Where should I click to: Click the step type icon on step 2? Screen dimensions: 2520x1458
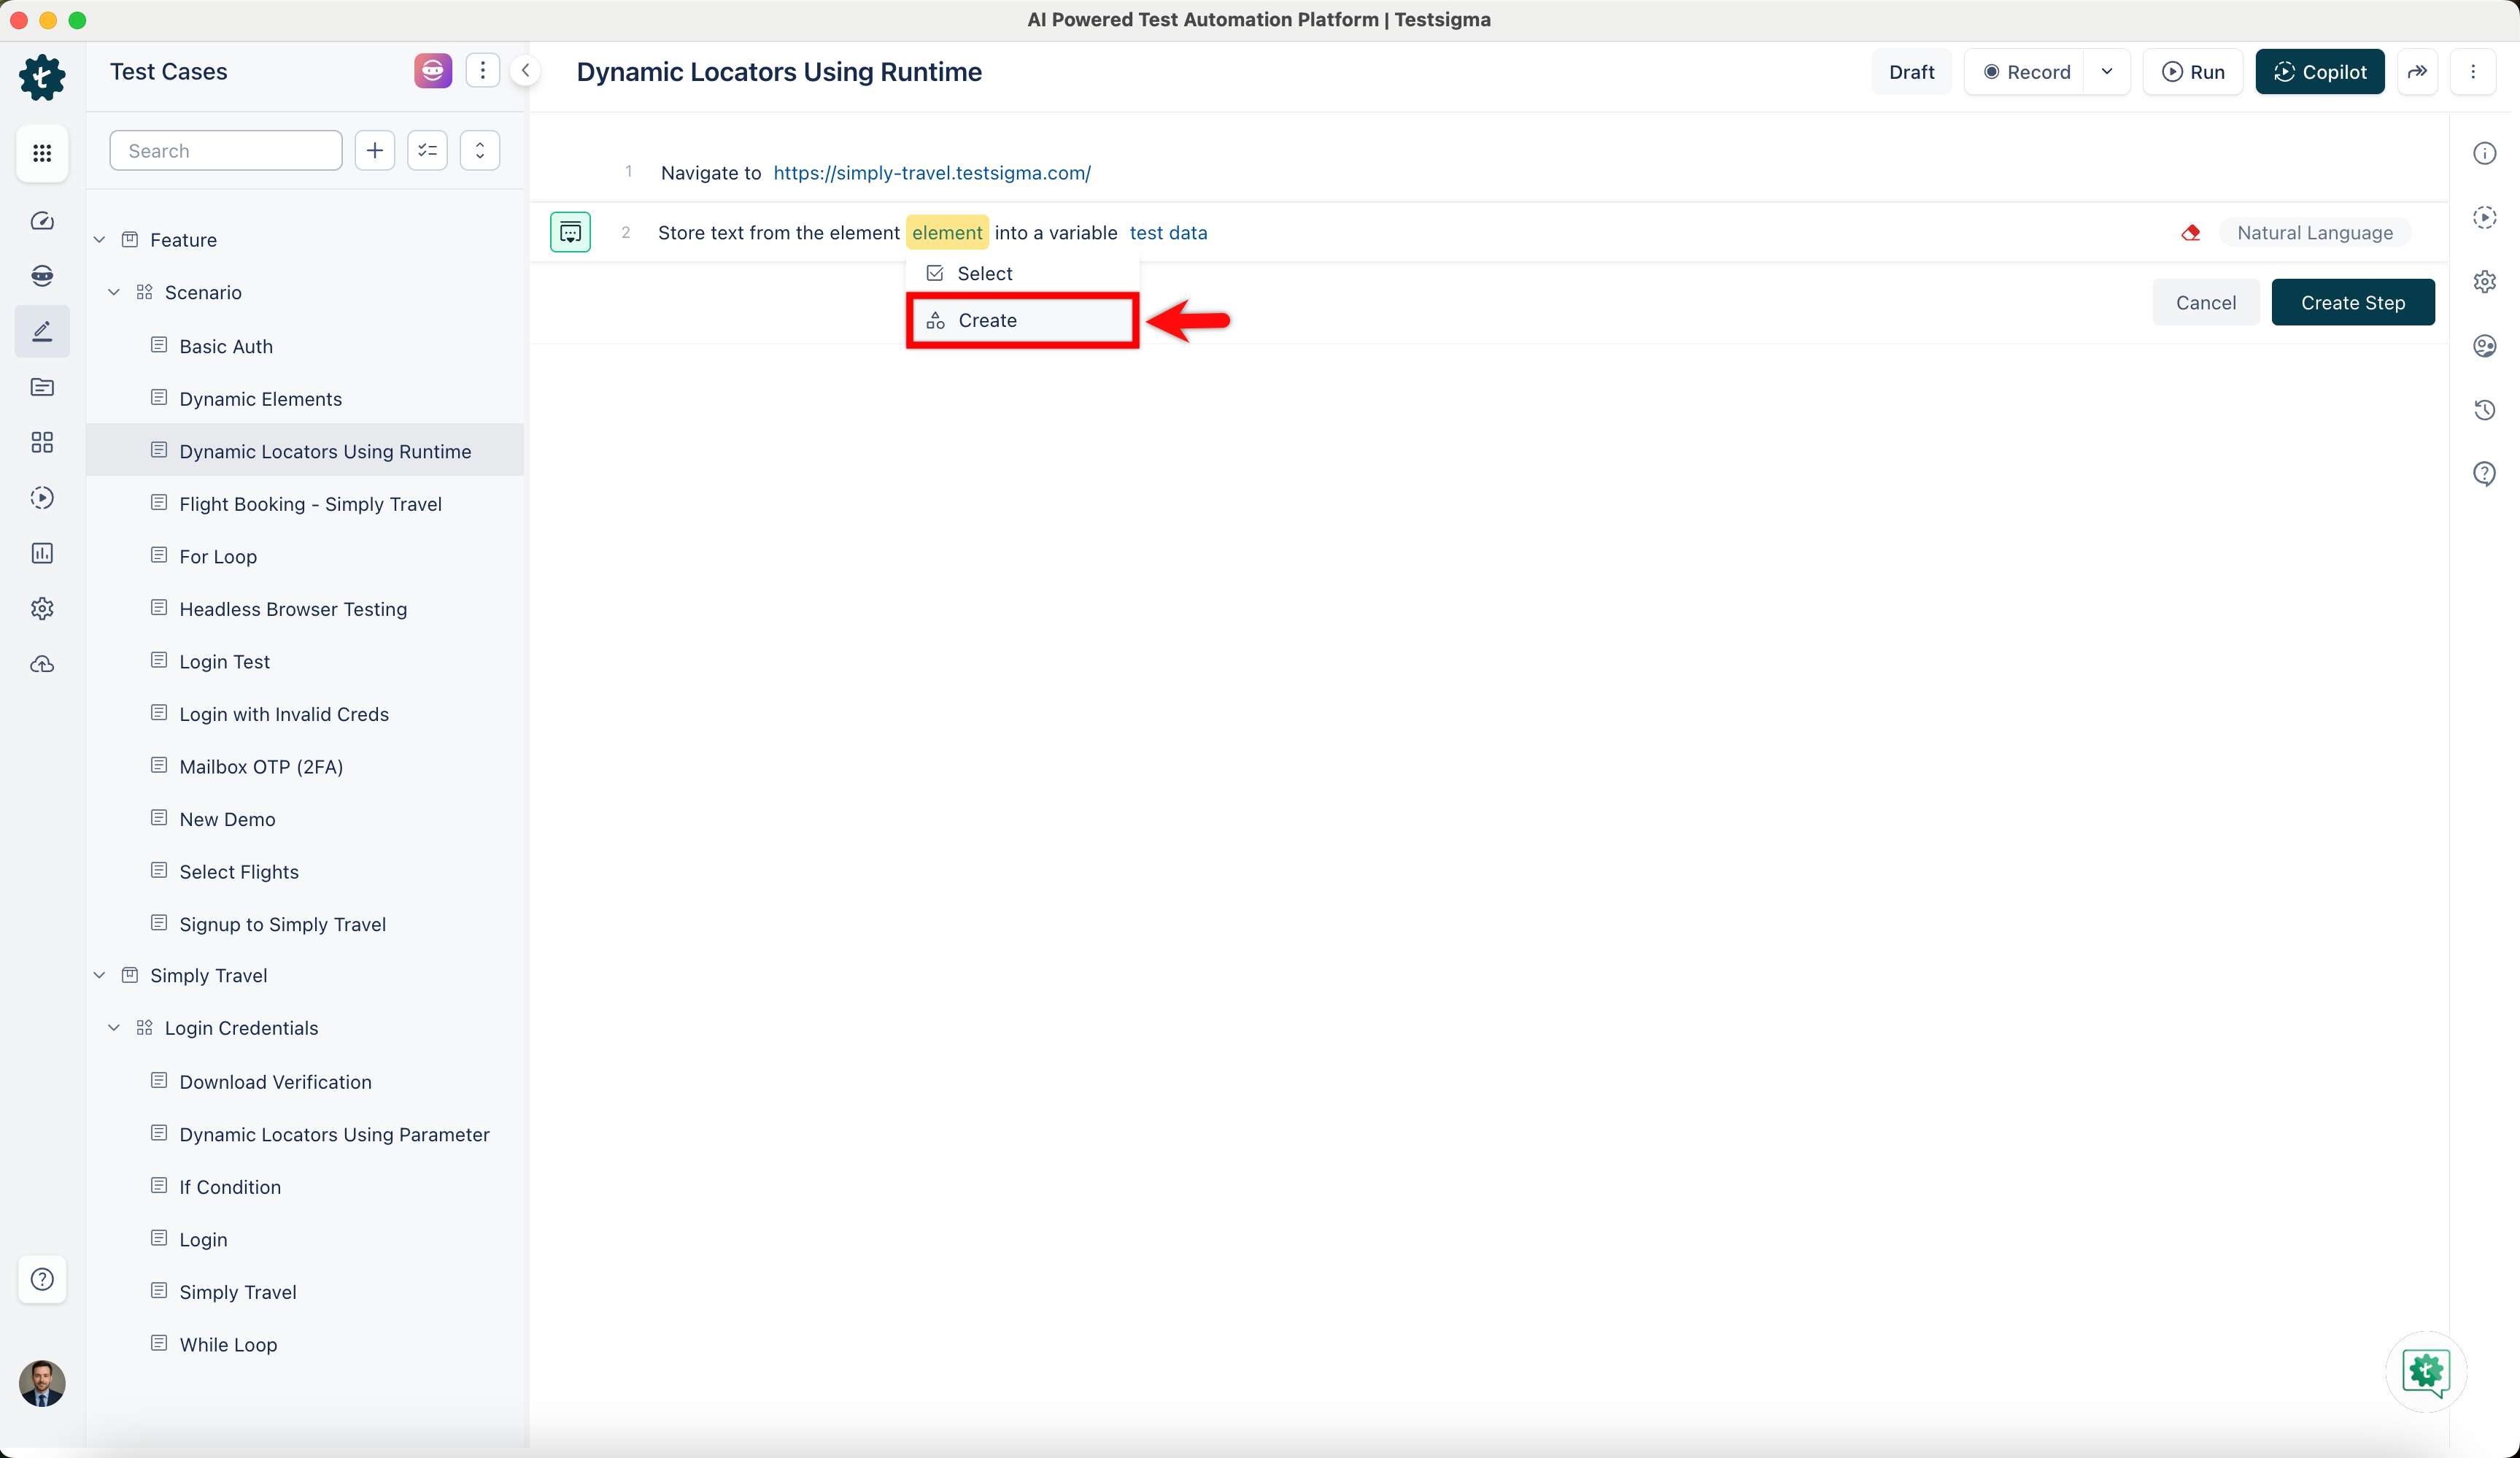[571, 233]
